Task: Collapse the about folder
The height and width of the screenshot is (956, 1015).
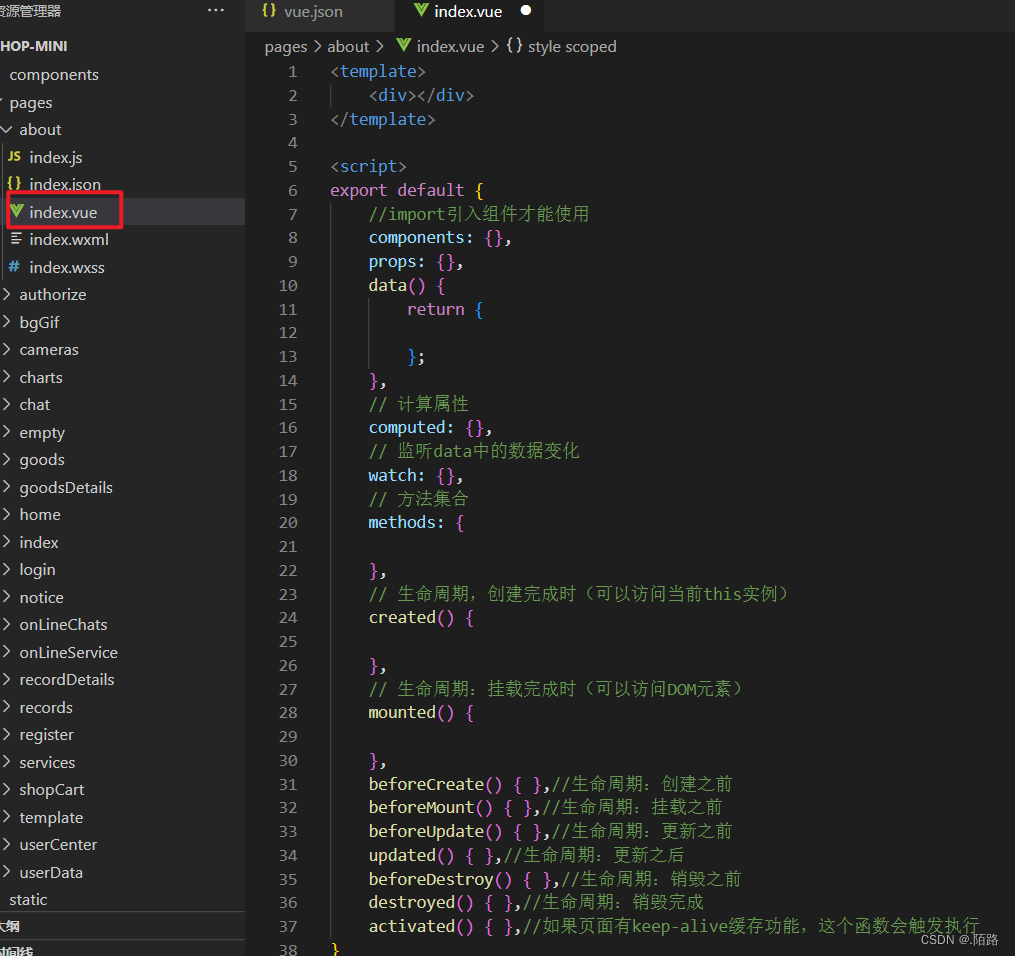Action: coord(6,129)
